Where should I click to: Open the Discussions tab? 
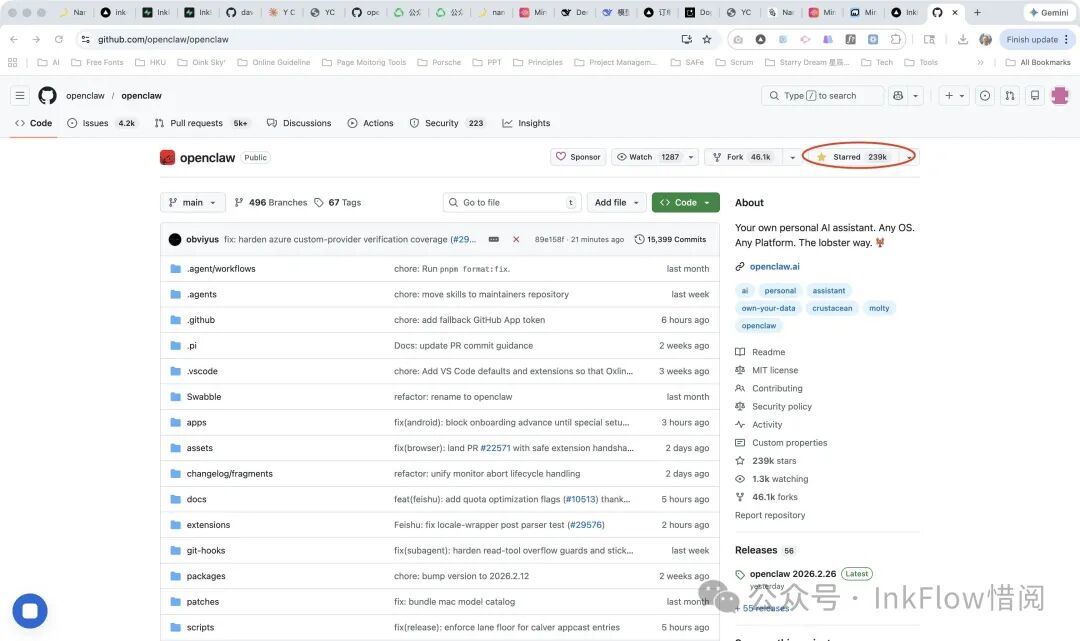(x=299, y=123)
